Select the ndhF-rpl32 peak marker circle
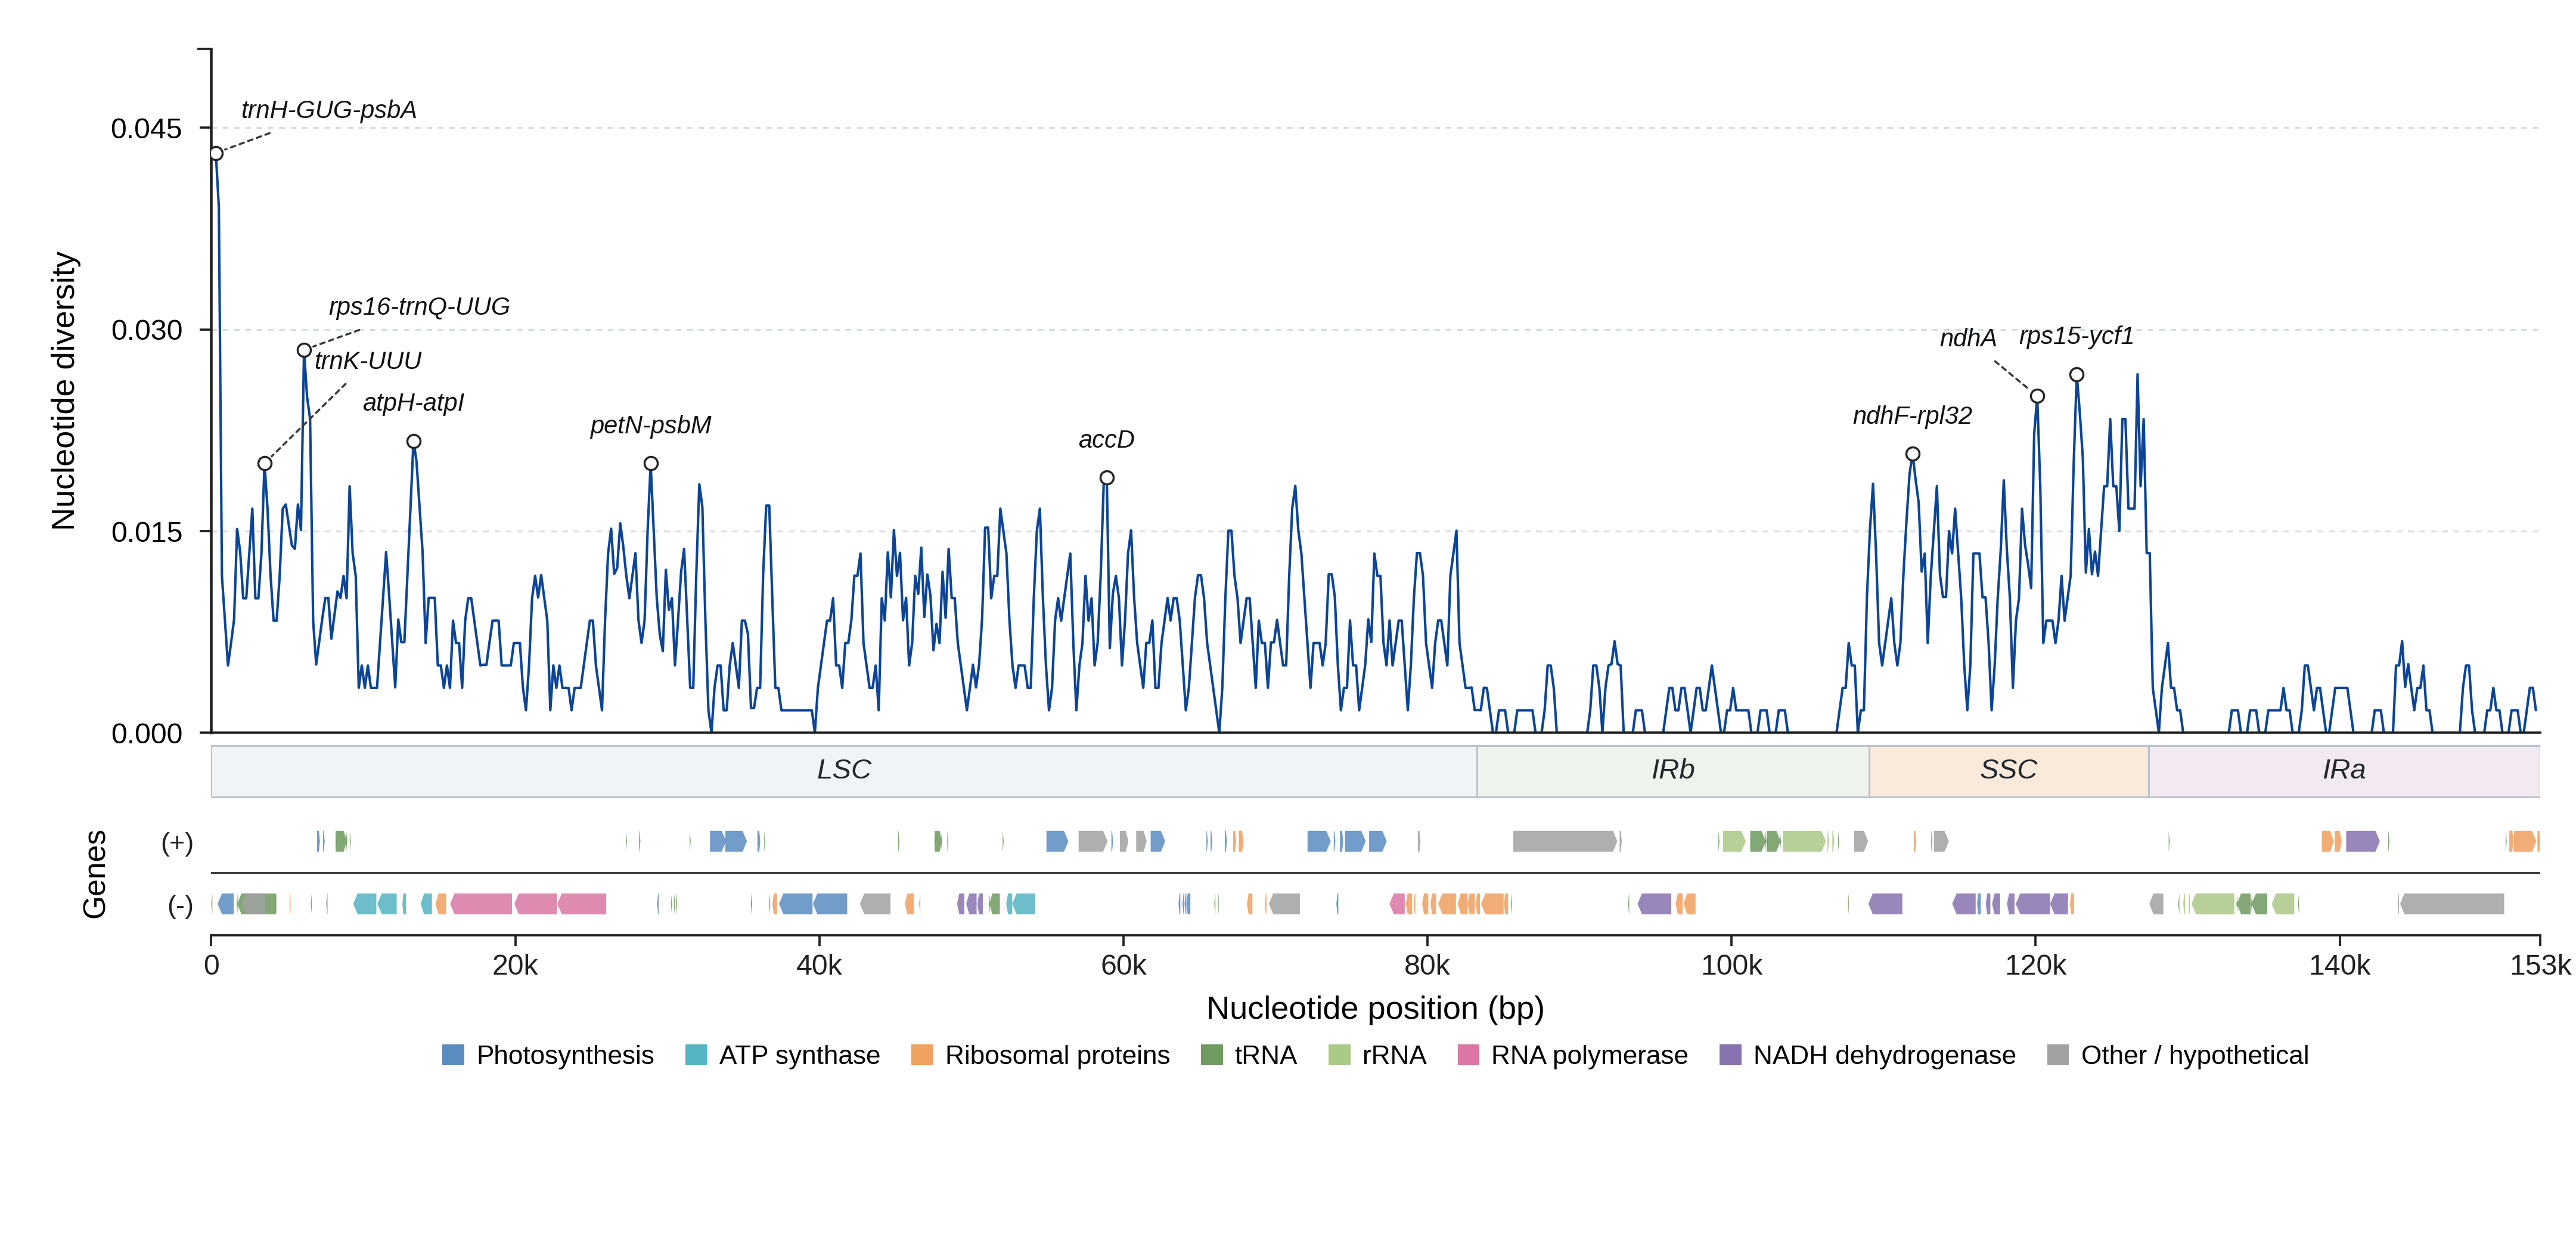2576x1253 pixels. pos(1913,454)
